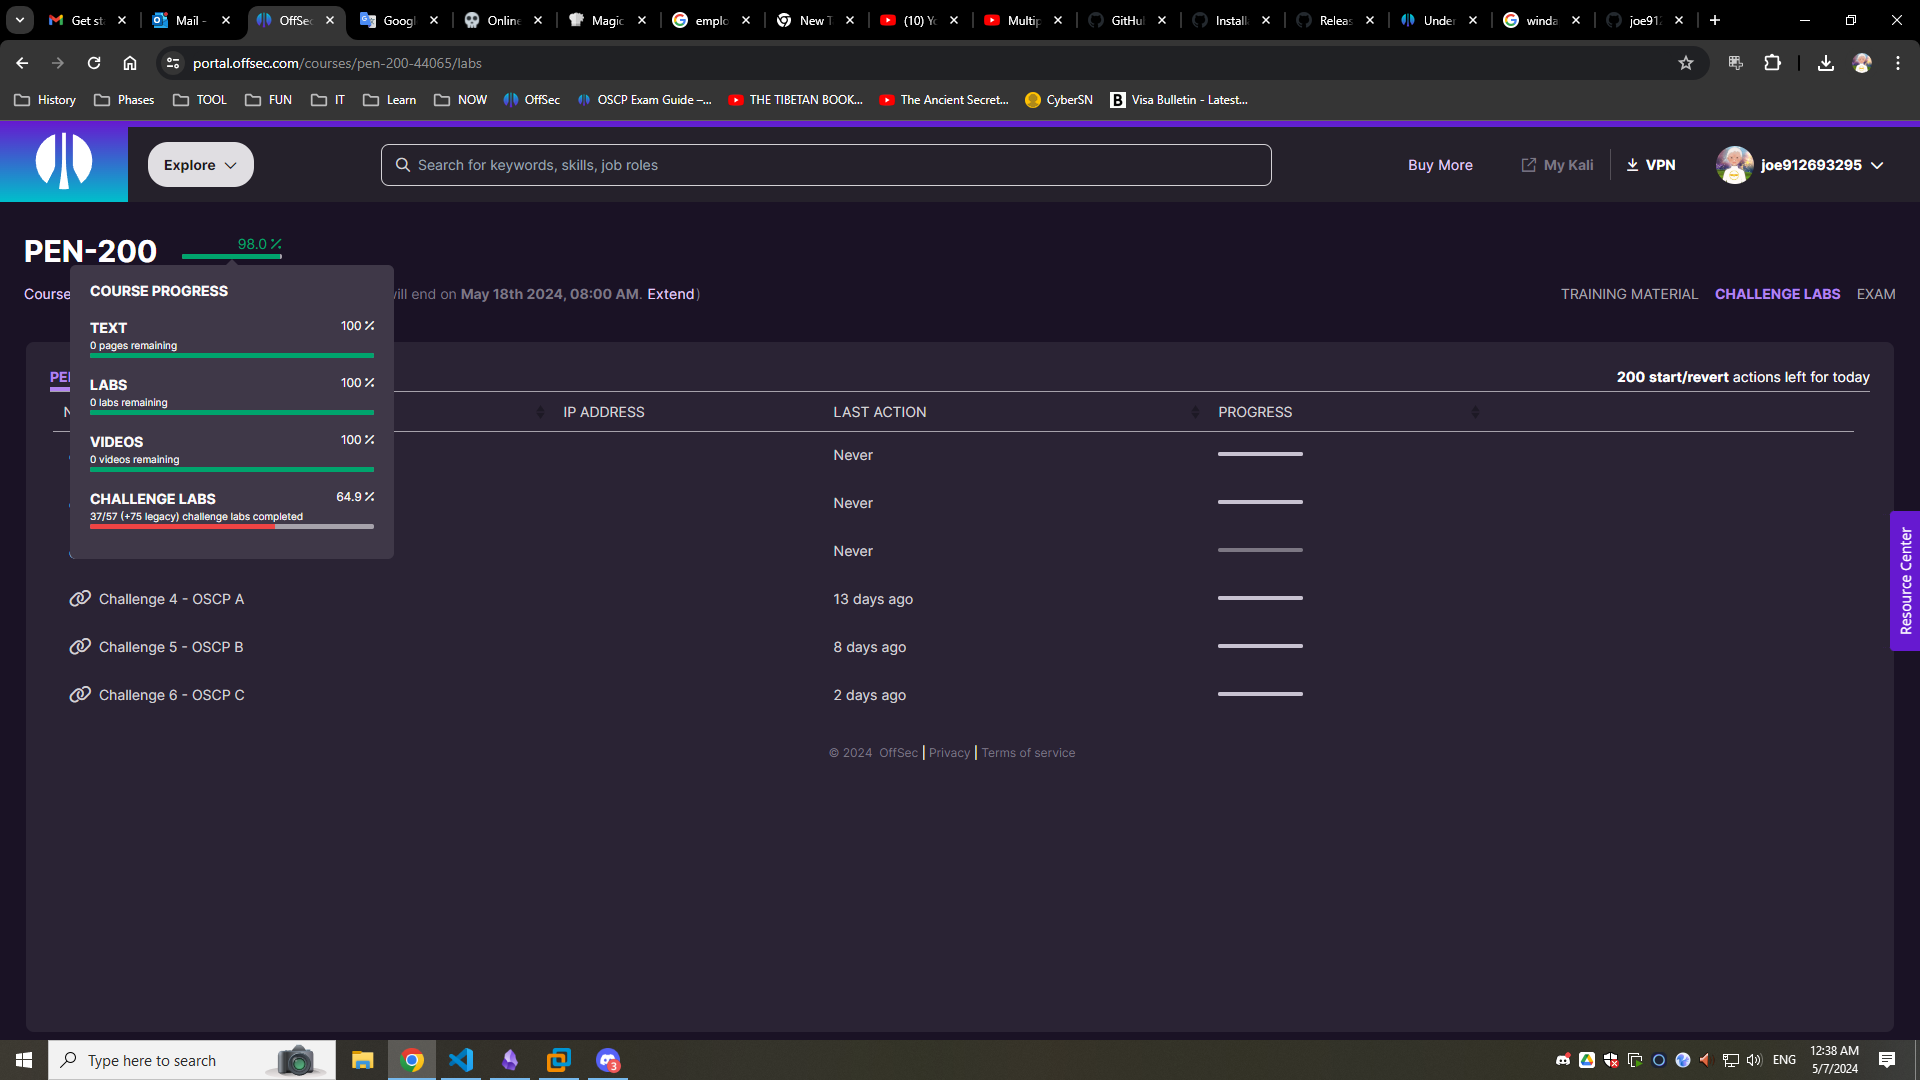The height and width of the screenshot is (1080, 1920).
Task: Expand the Explore dropdown
Action: pyautogui.click(x=200, y=165)
